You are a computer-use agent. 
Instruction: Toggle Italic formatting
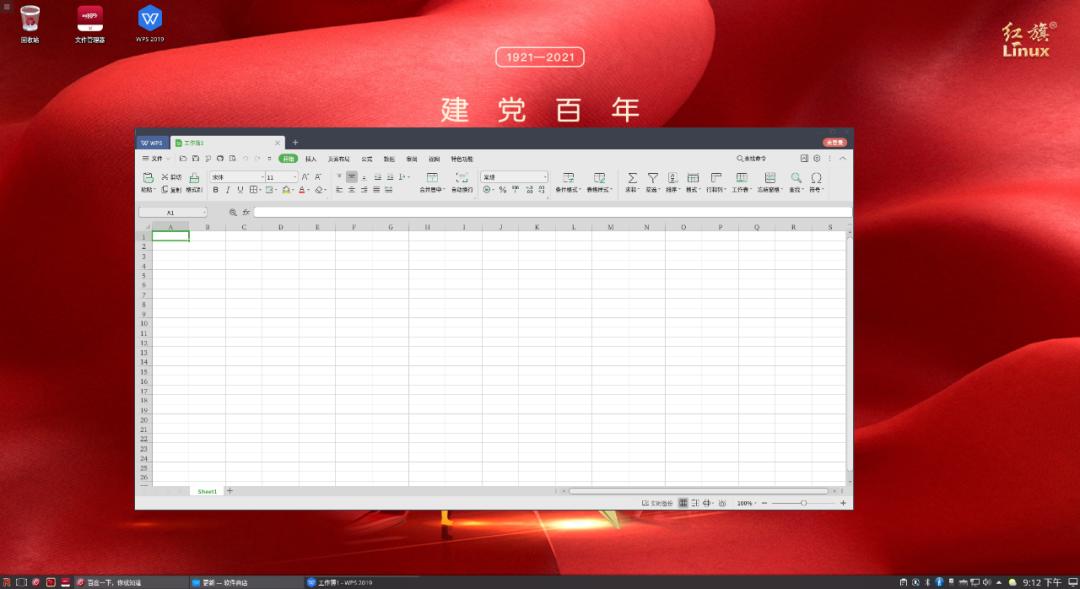pyautogui.click(x=228, y=189)
